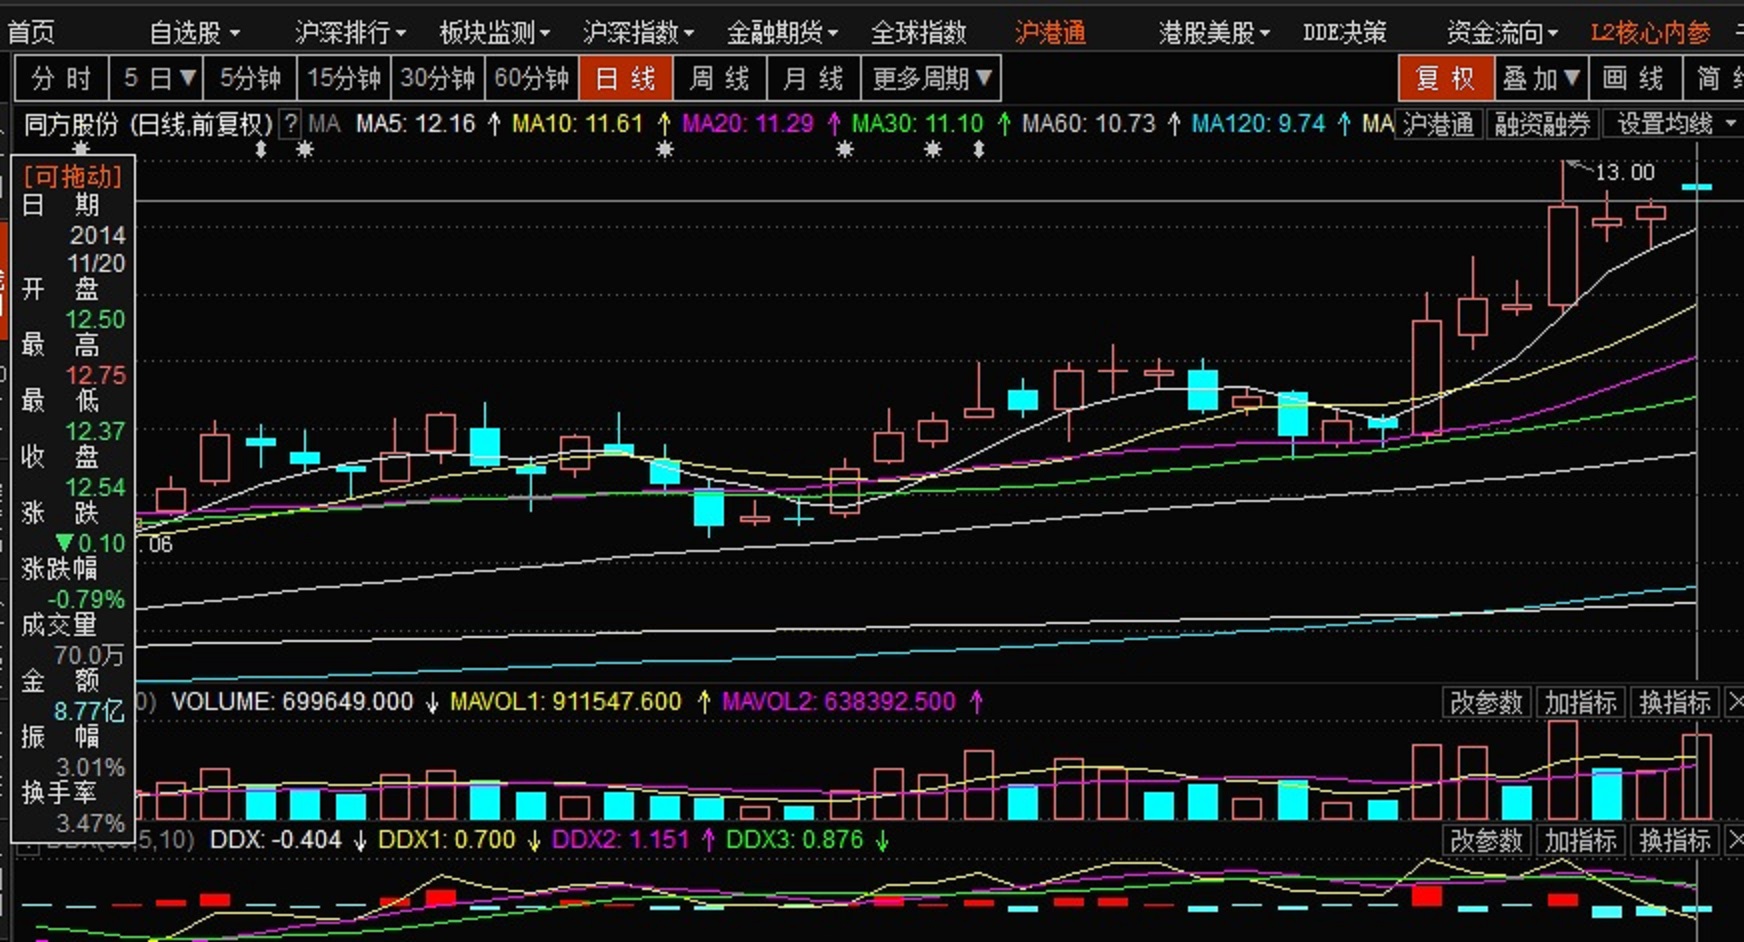Click the MA10: 11.61 indicator label
The height and width of the screenshot is (942, 1744).
pos(577,124)
